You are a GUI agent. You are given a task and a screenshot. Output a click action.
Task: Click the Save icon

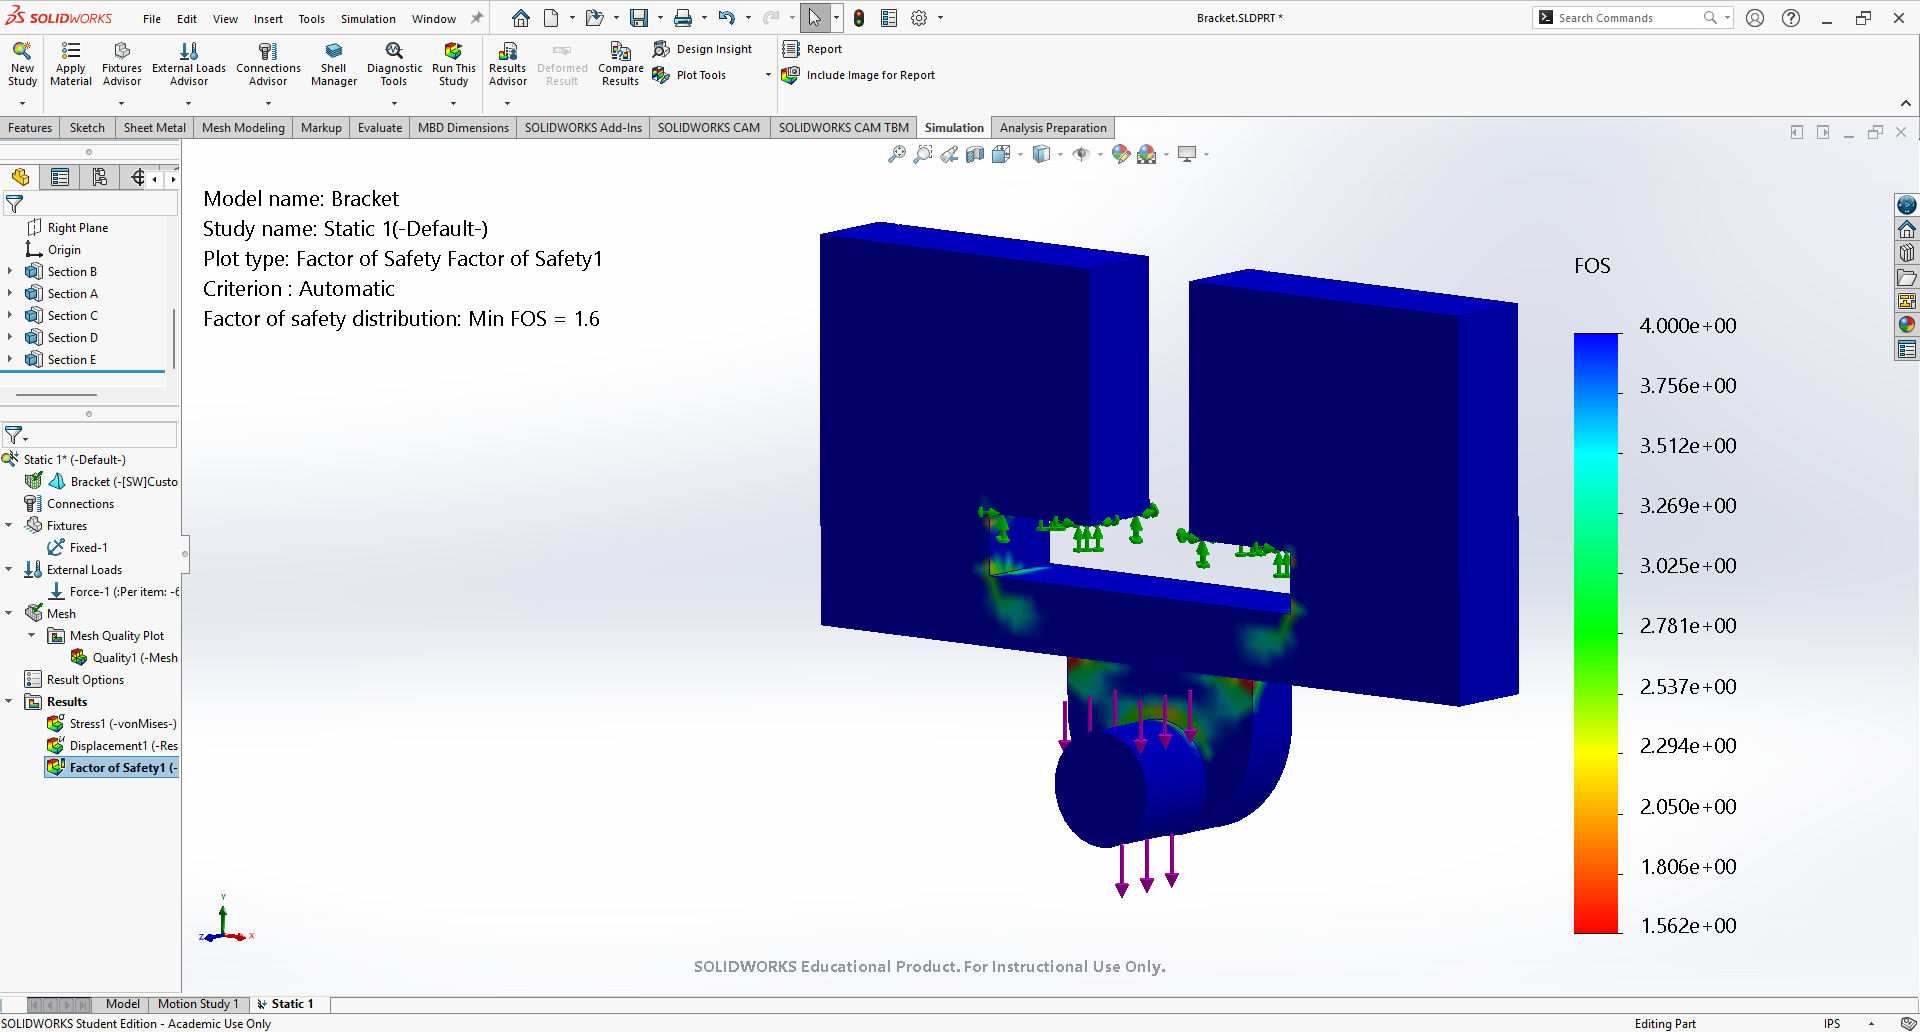pos(639,18)
